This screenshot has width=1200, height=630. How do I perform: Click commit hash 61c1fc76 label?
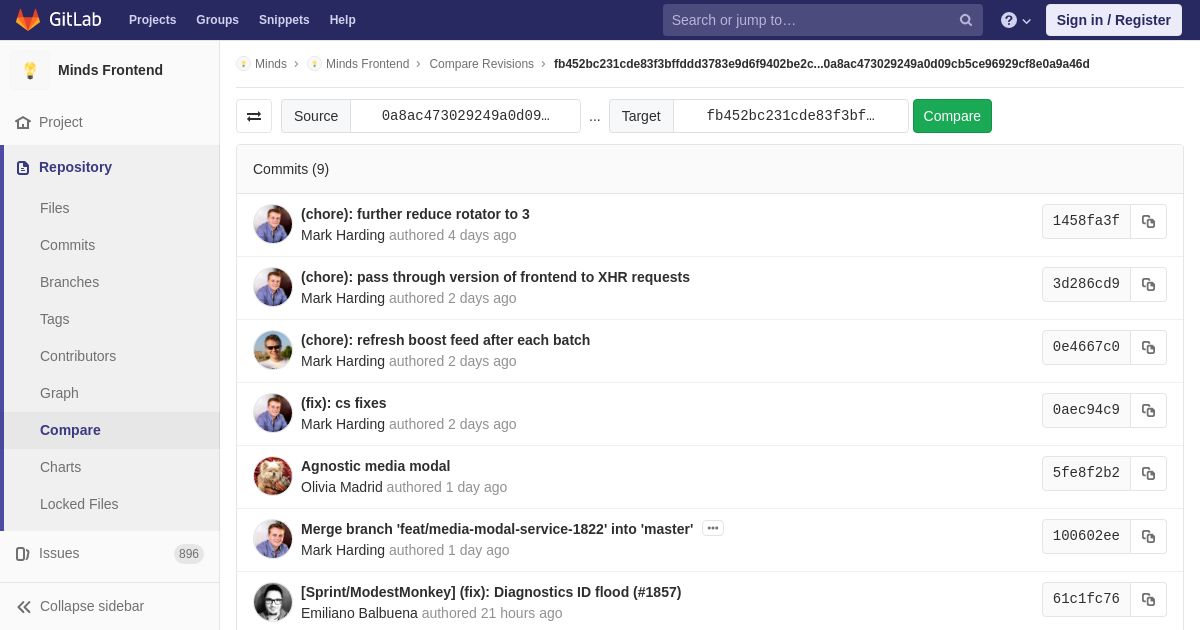[x=1086, y=599]
